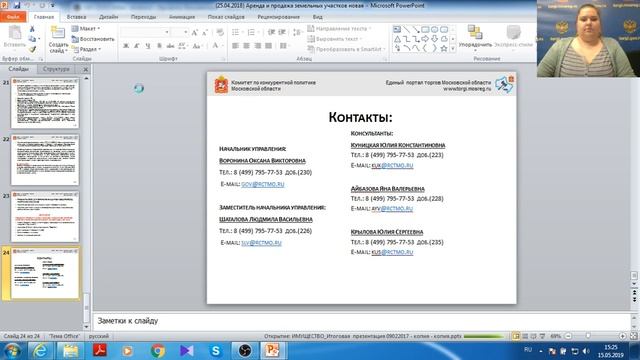Click the Arrange (Упорядочить) icon
This screenshot has height=360, width=640.
click(x=475, y=32)
